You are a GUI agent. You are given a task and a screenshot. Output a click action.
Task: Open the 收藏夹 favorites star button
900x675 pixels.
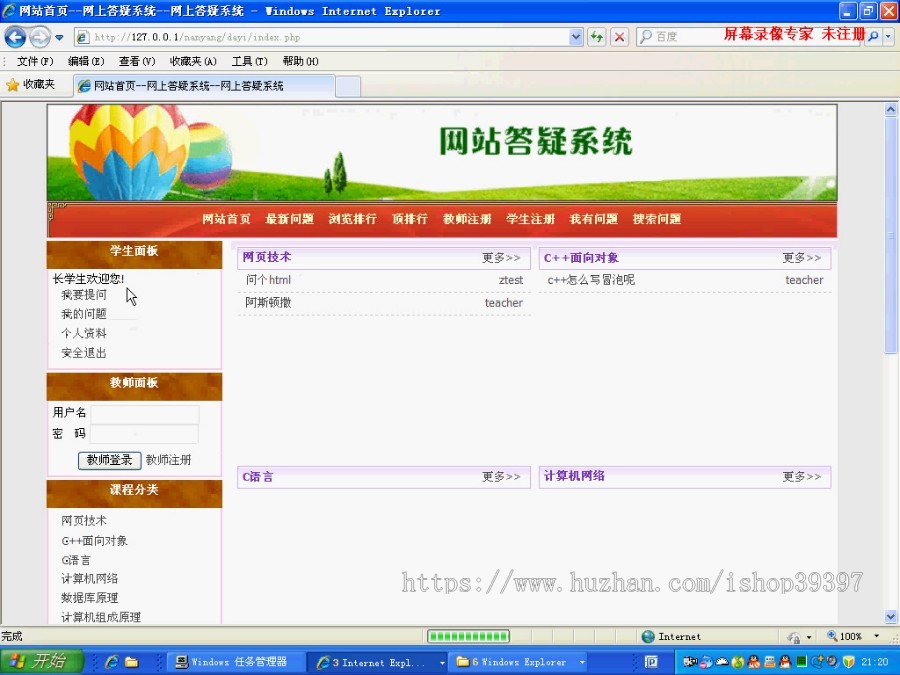(x=30, y=85)
